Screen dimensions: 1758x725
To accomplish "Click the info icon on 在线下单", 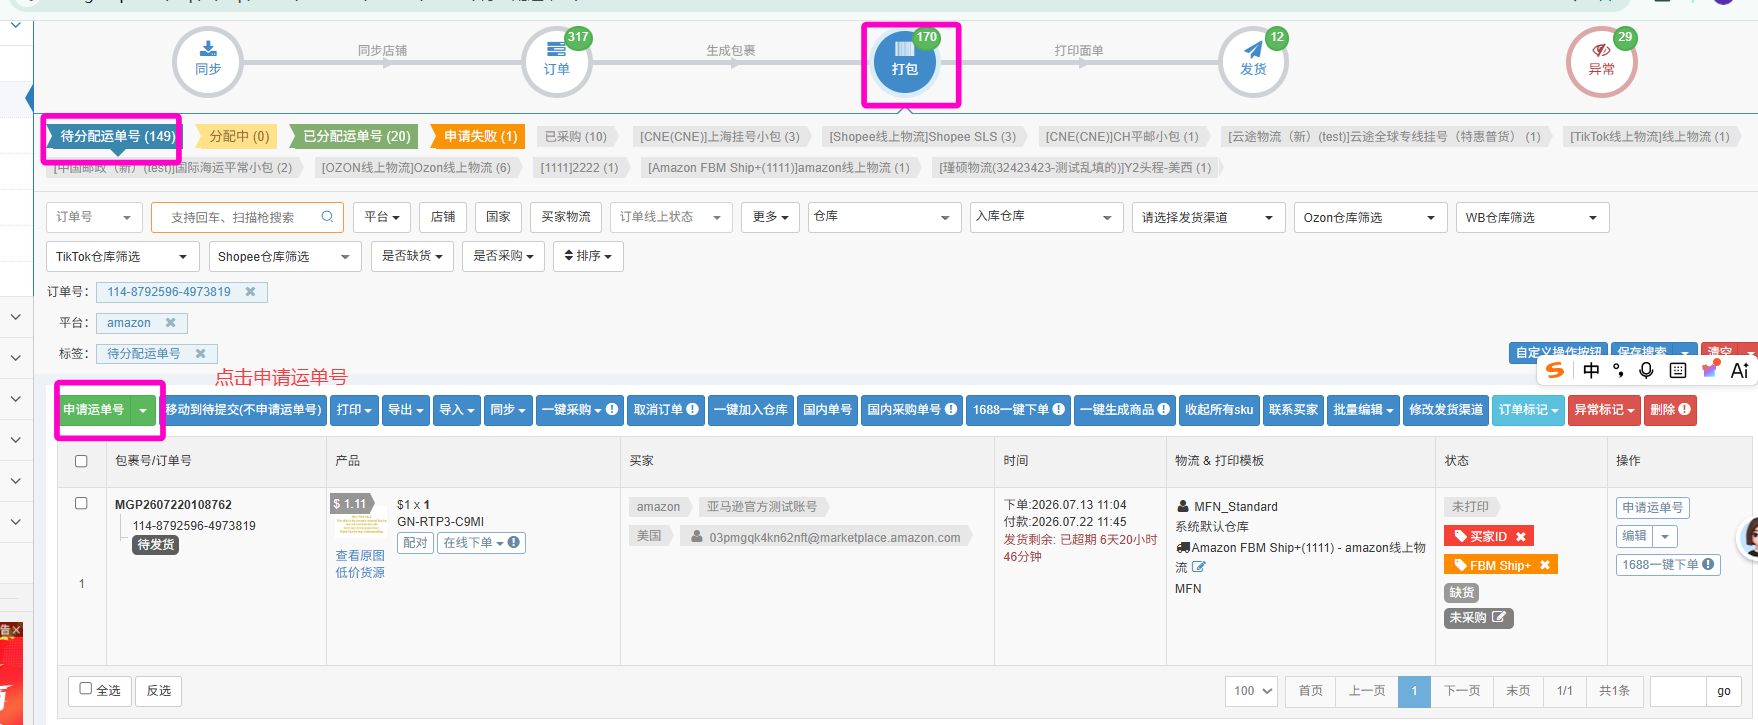I will point(514,543).
